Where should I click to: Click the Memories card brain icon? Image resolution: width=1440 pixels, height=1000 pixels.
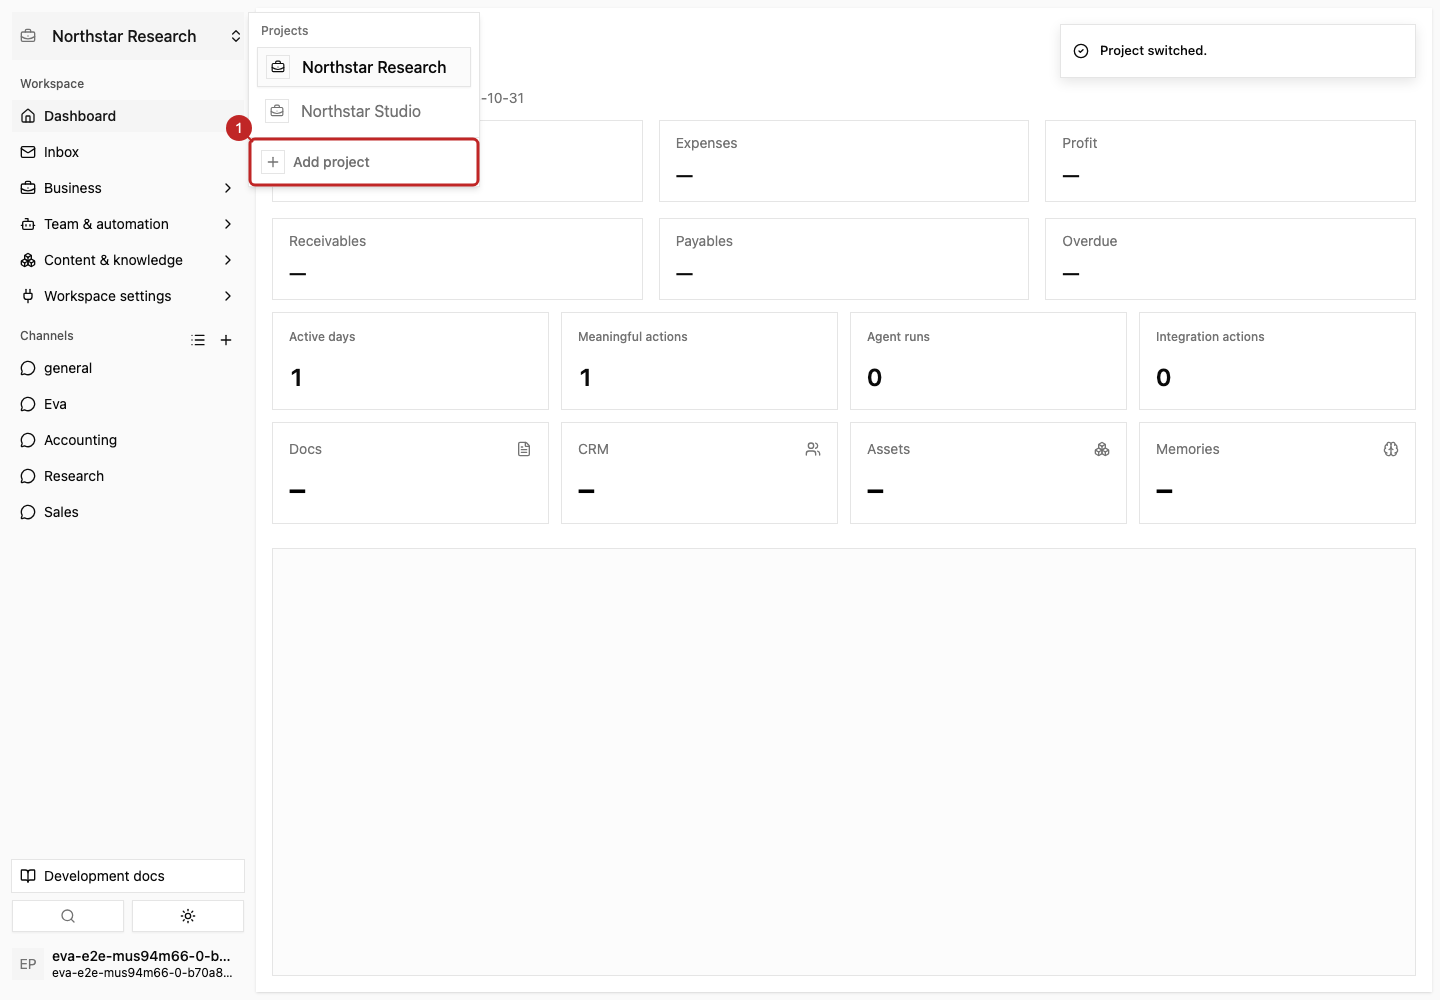tap(1391, 449)
